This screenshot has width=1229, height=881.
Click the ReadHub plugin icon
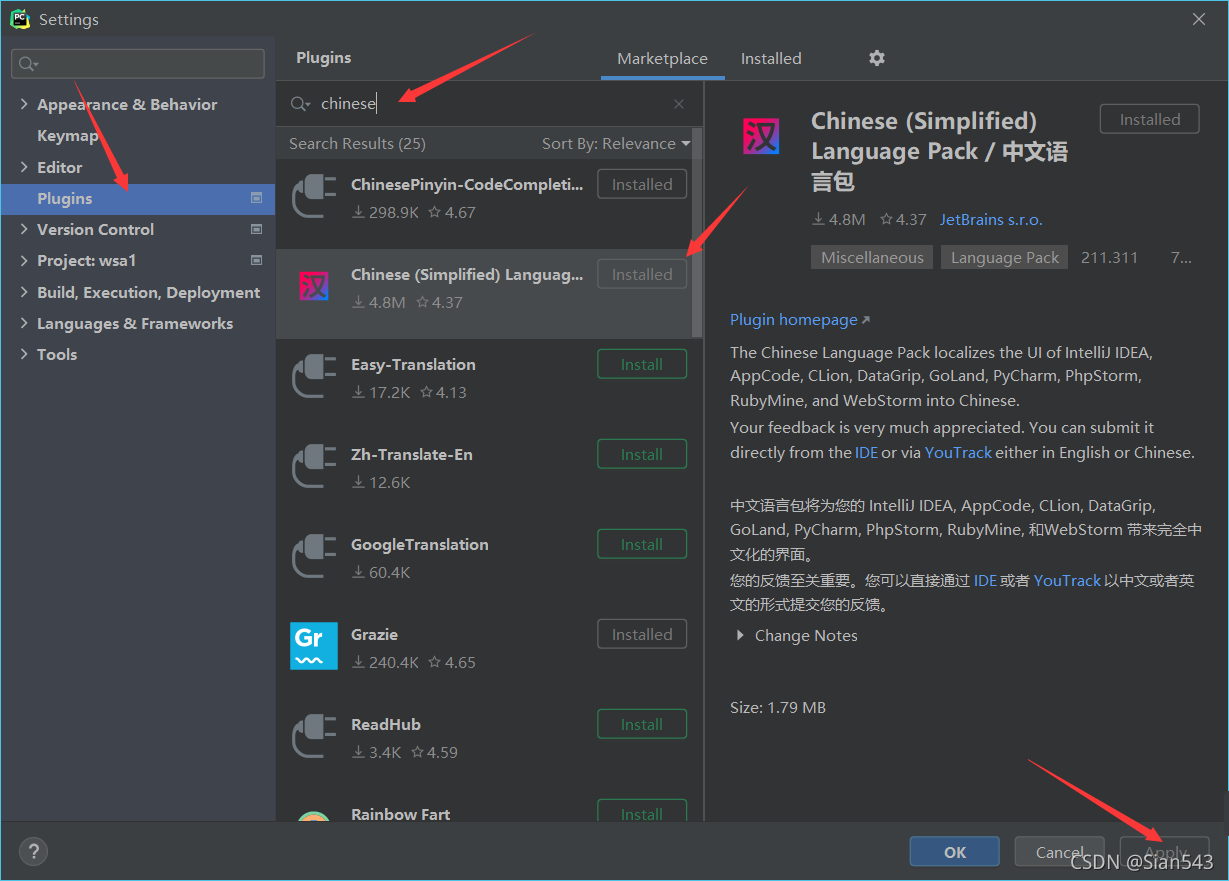click(x=314, y=735)
